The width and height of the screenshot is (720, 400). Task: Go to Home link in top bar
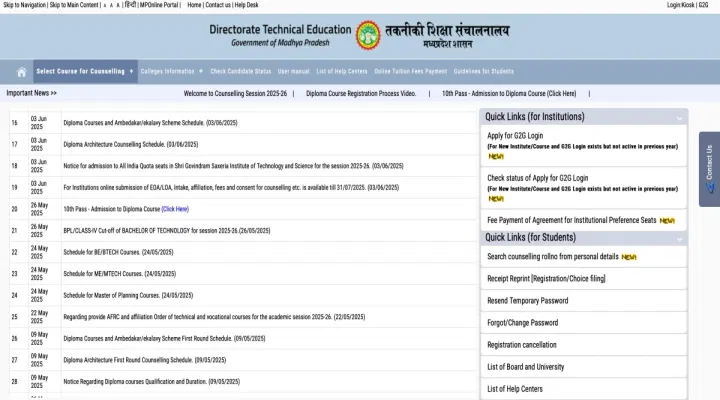pos(194,5)
